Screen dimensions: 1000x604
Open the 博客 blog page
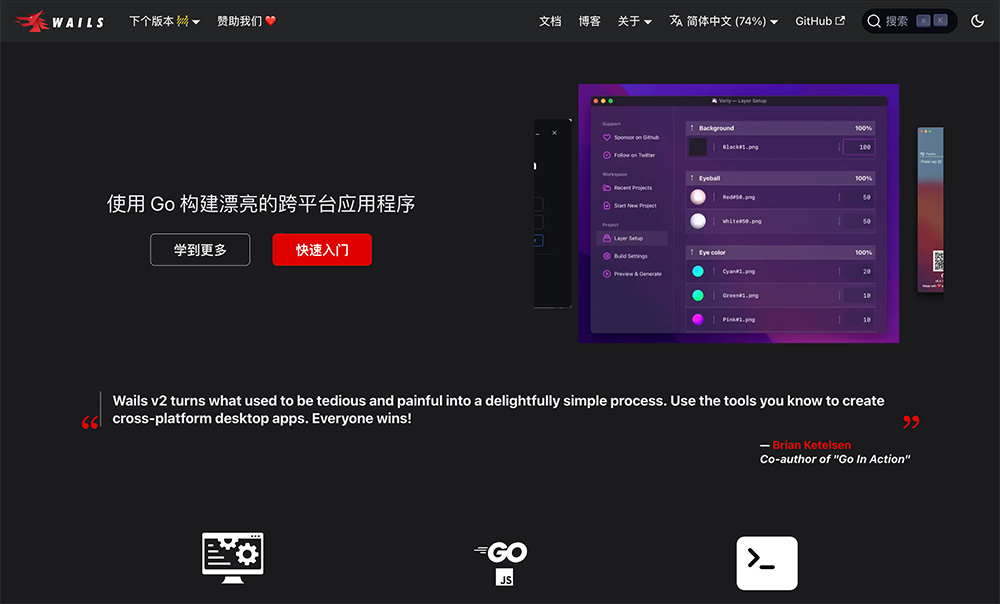tap(589, 21)
